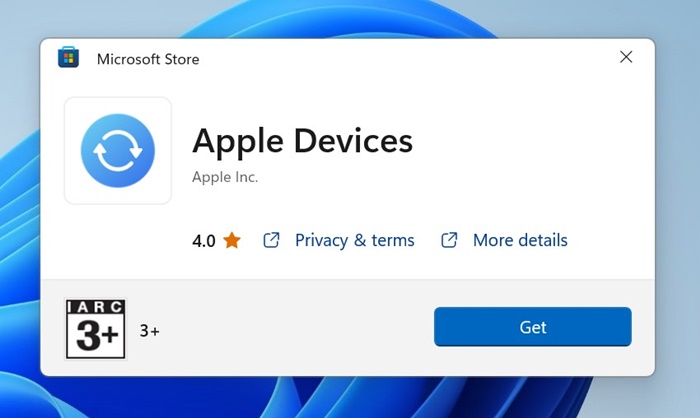The width and height of the screenshot is (700, 418).
Task: Click blank footer area left of Get button
Action: [x=300, y=328]
